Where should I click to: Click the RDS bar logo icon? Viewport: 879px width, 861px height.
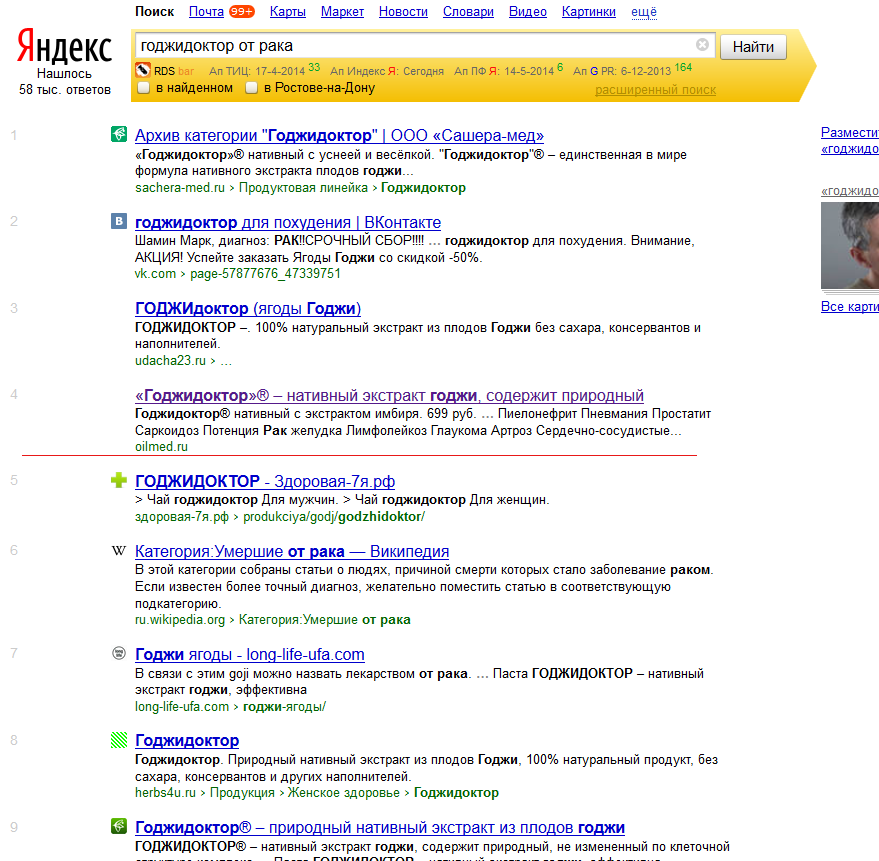tap(142, 70)
